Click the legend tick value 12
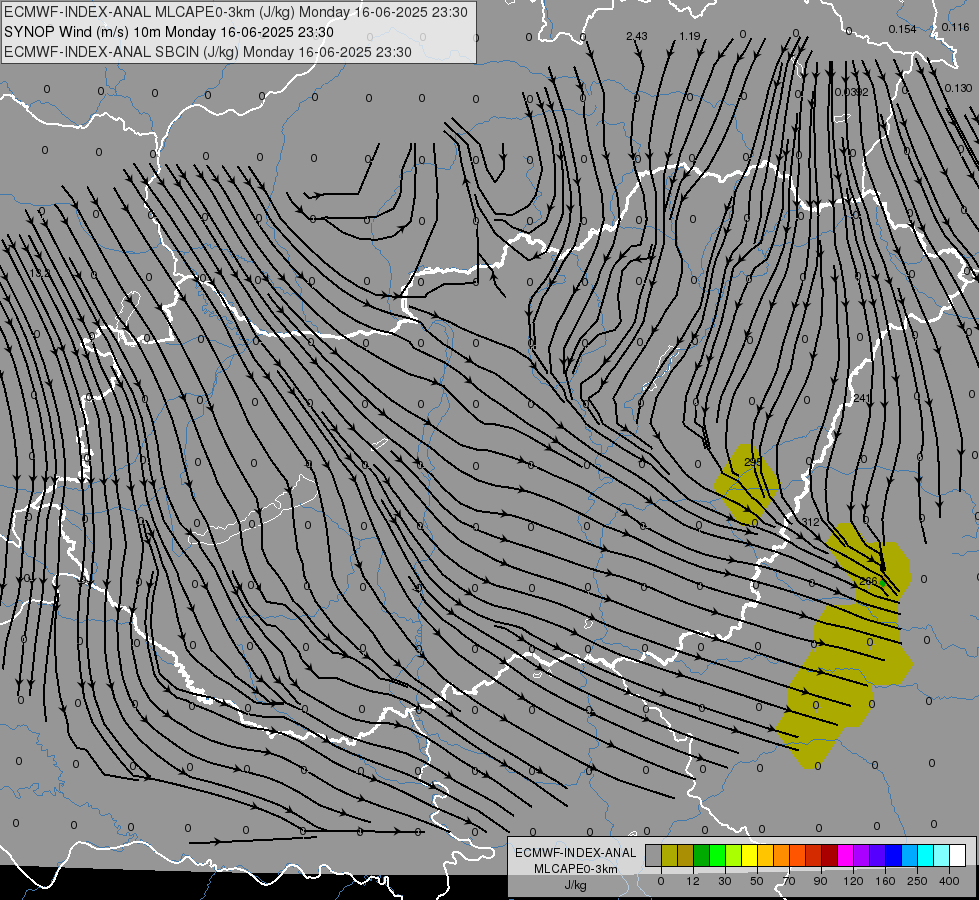 [x=693, y=881]
